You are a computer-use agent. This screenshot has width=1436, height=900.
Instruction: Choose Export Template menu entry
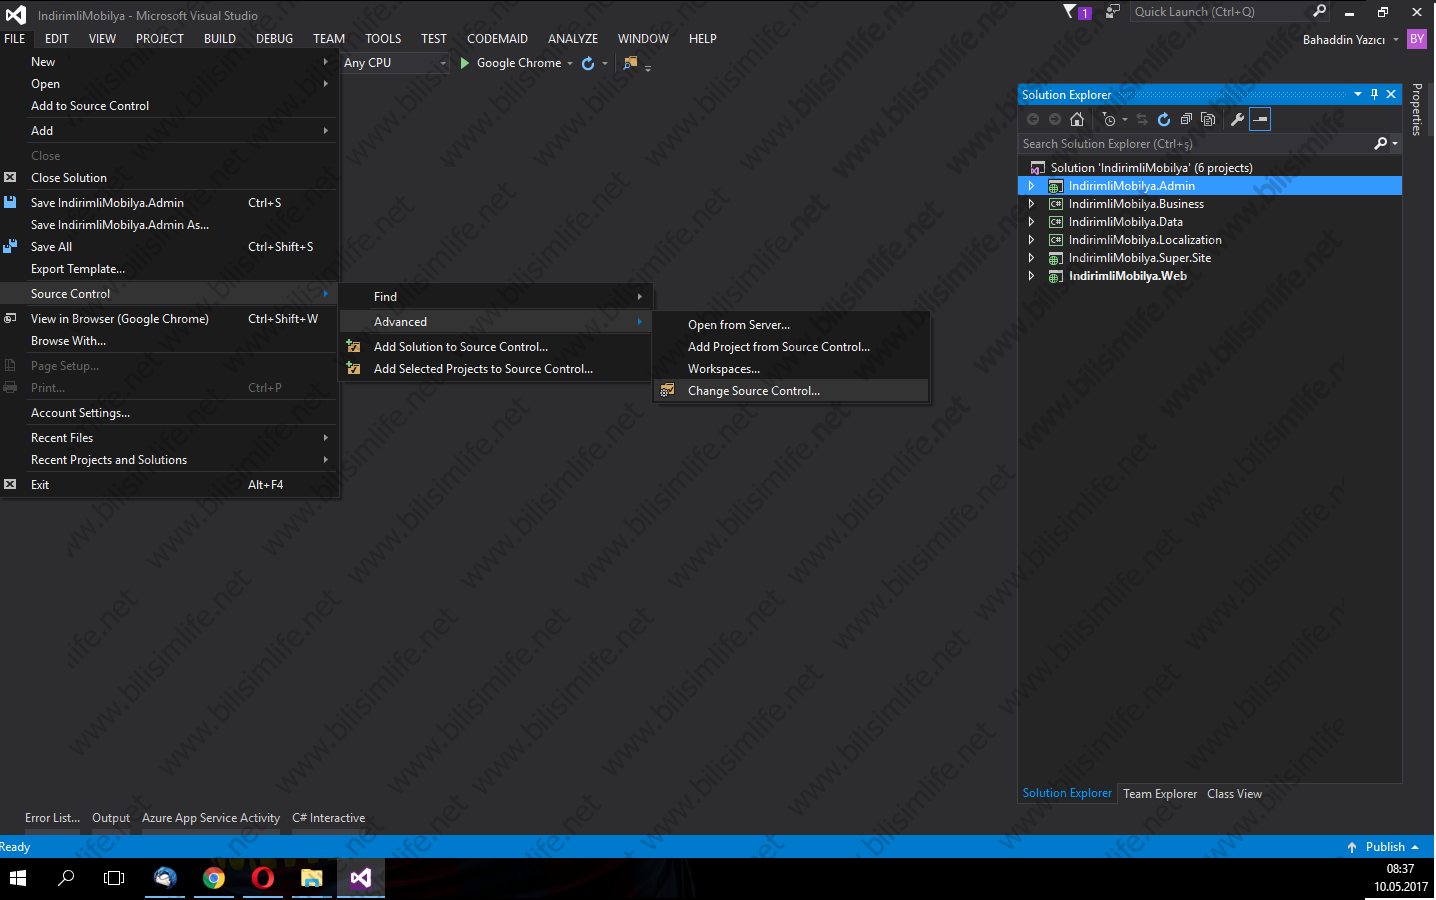[169, 269]
